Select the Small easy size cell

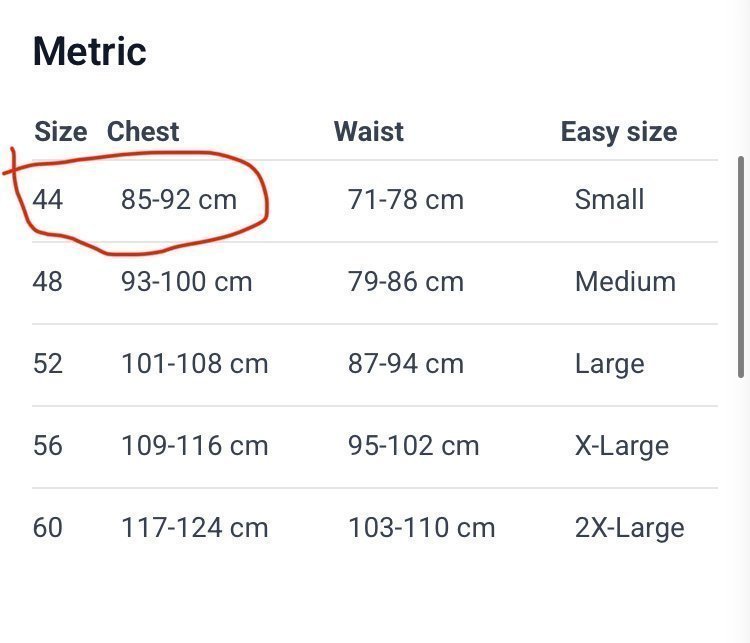[609, 199]
